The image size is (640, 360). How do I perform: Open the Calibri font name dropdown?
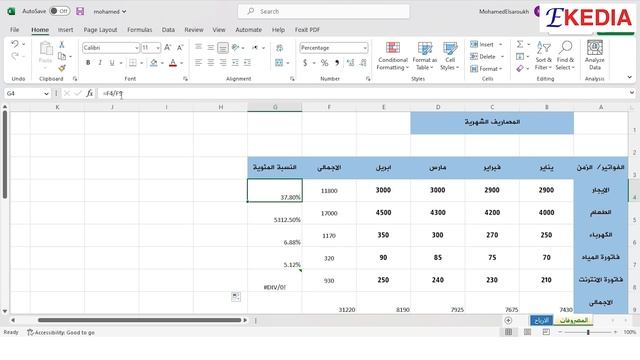click(x=137, y=48)
